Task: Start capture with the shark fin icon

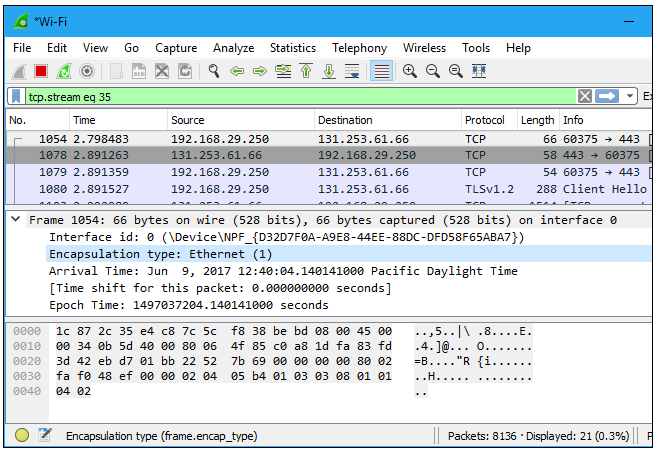Action: (18, 71)
